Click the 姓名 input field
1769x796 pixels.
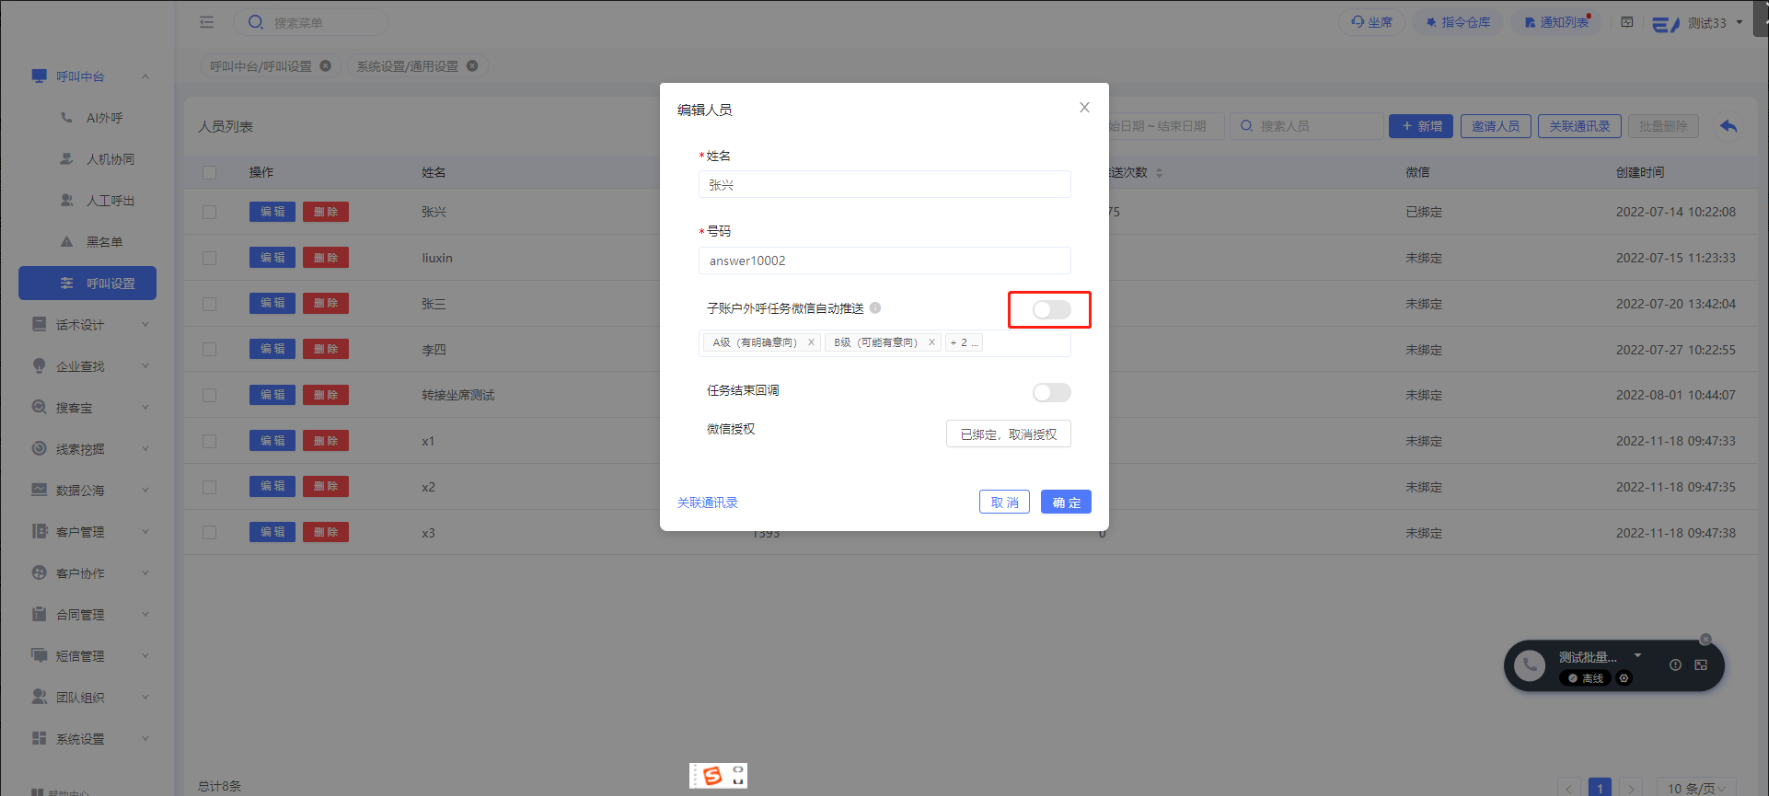tap(884, 185)
